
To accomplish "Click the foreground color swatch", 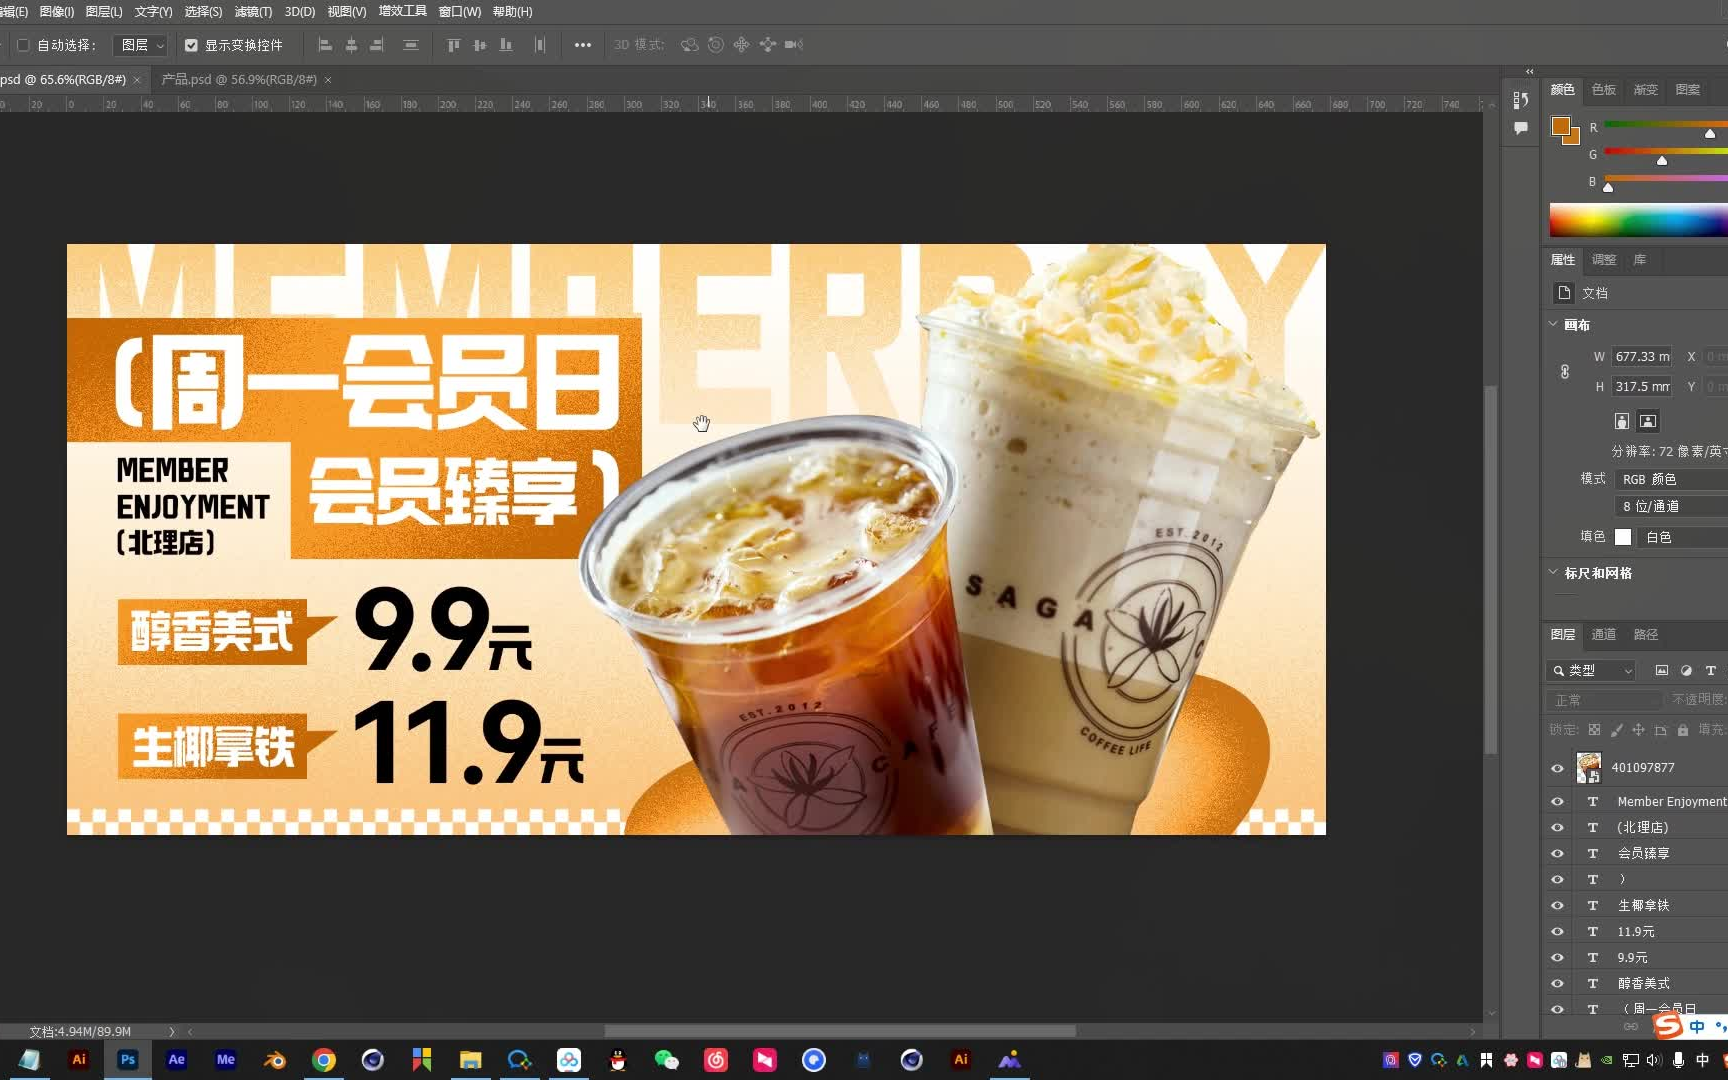I will 1560,126.
